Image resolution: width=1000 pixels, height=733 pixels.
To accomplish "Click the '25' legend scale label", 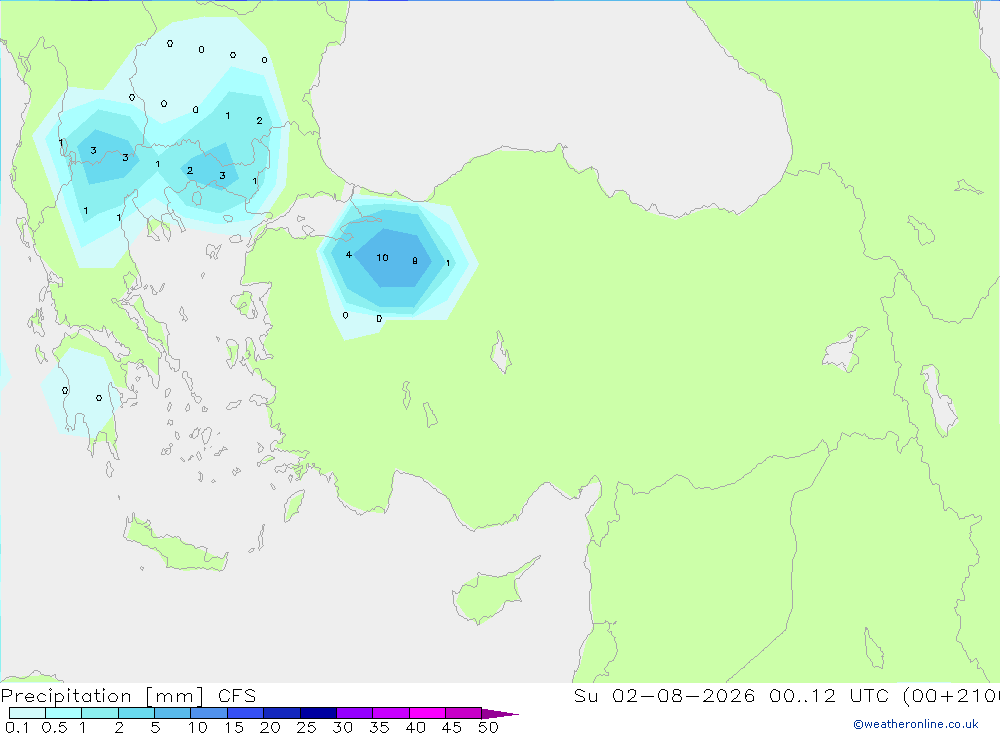I will pyautogui.click(x=307, y=727).
